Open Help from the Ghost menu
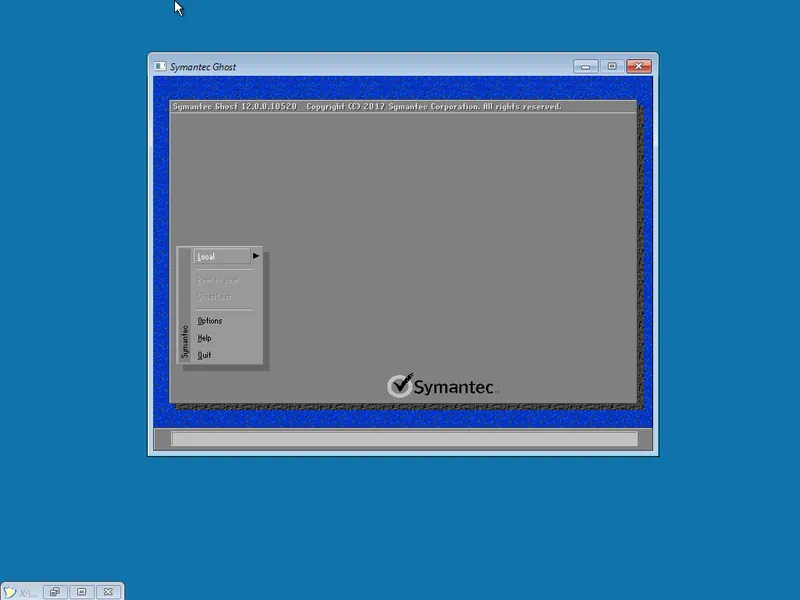Image resolution: width=800 pixels, height=600 pixels. [204, 338]
